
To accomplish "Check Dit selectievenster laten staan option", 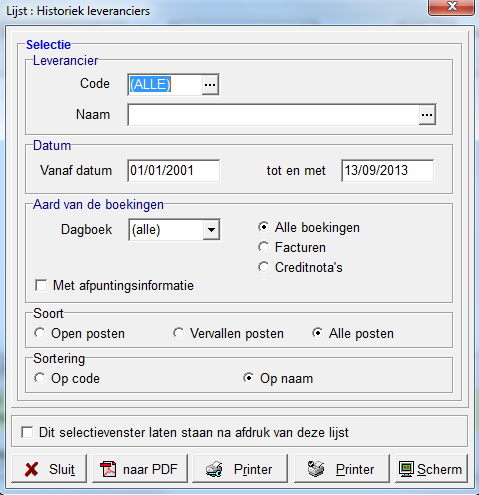I will [27, 432].
